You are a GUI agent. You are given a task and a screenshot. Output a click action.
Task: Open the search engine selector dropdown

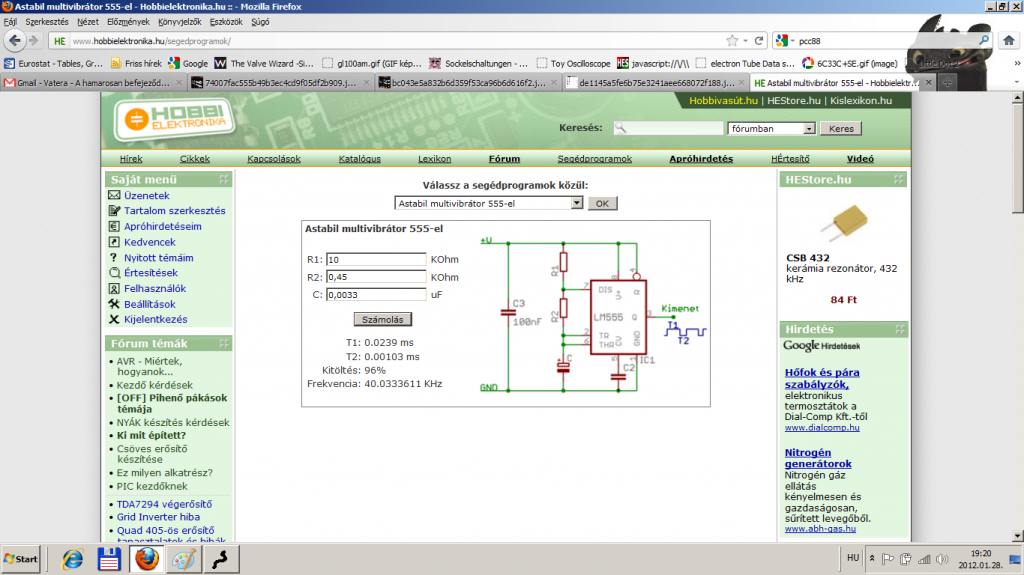(786, 41)
